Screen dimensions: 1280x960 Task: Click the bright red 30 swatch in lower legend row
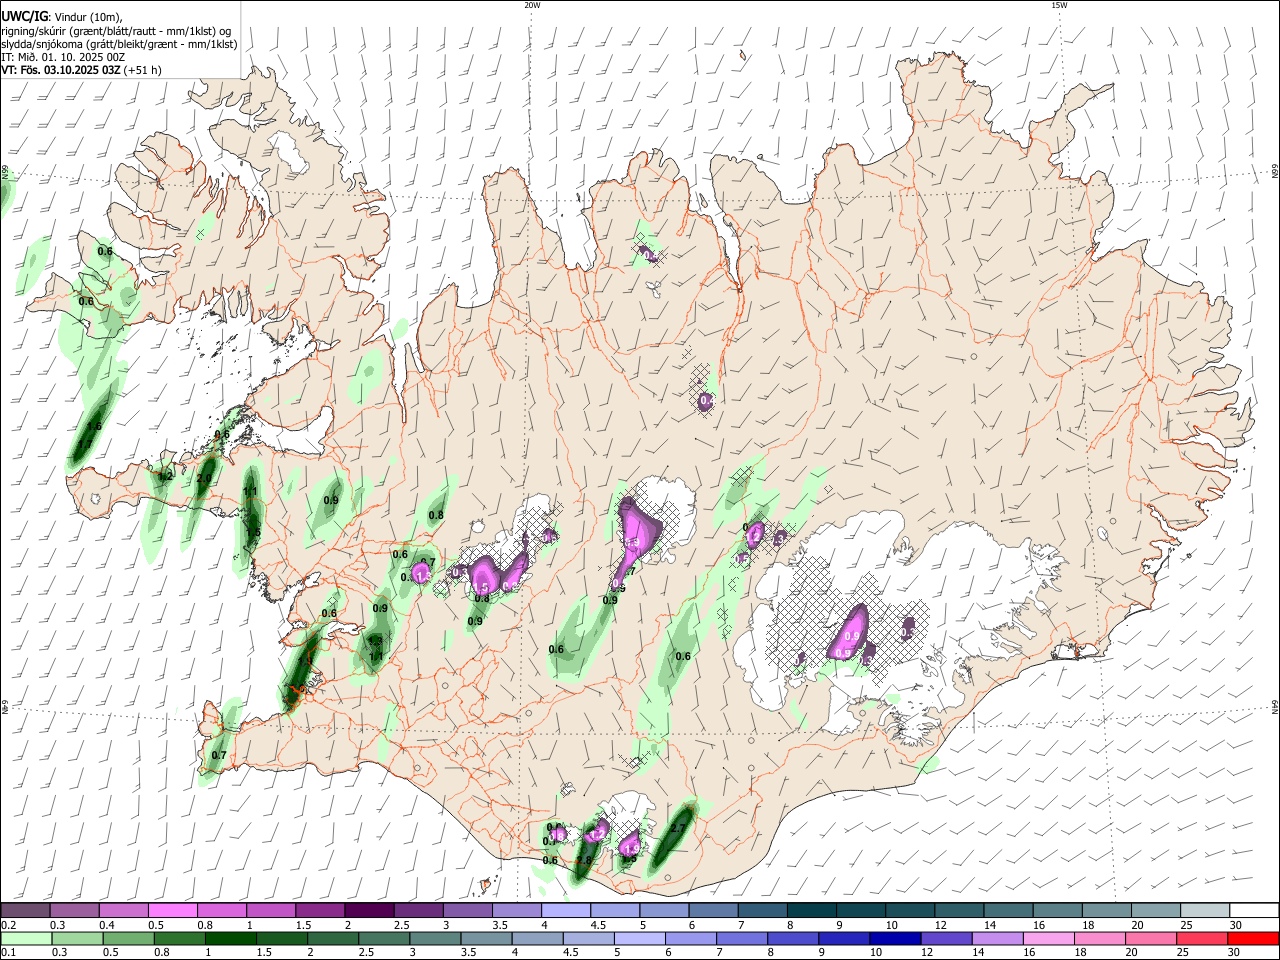click(x=1254, y=938)
